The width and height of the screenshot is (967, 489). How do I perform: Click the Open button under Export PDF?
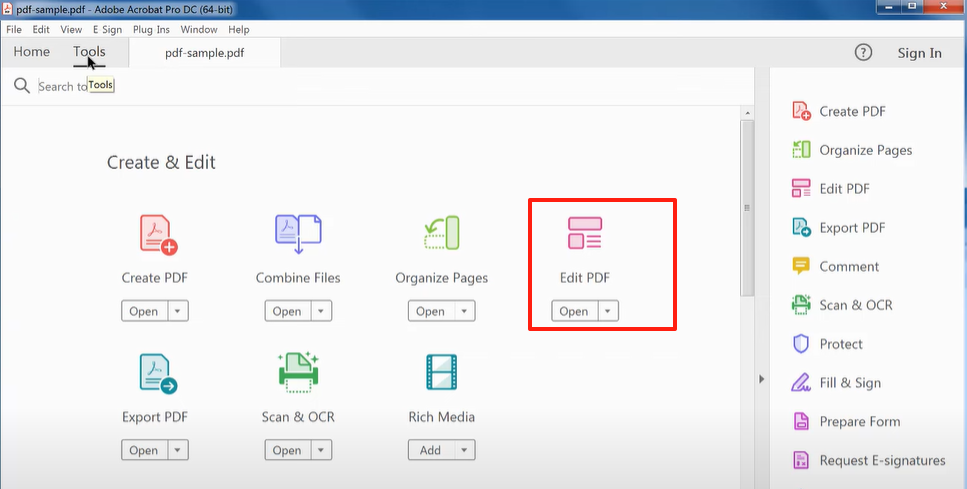[144, 450]
